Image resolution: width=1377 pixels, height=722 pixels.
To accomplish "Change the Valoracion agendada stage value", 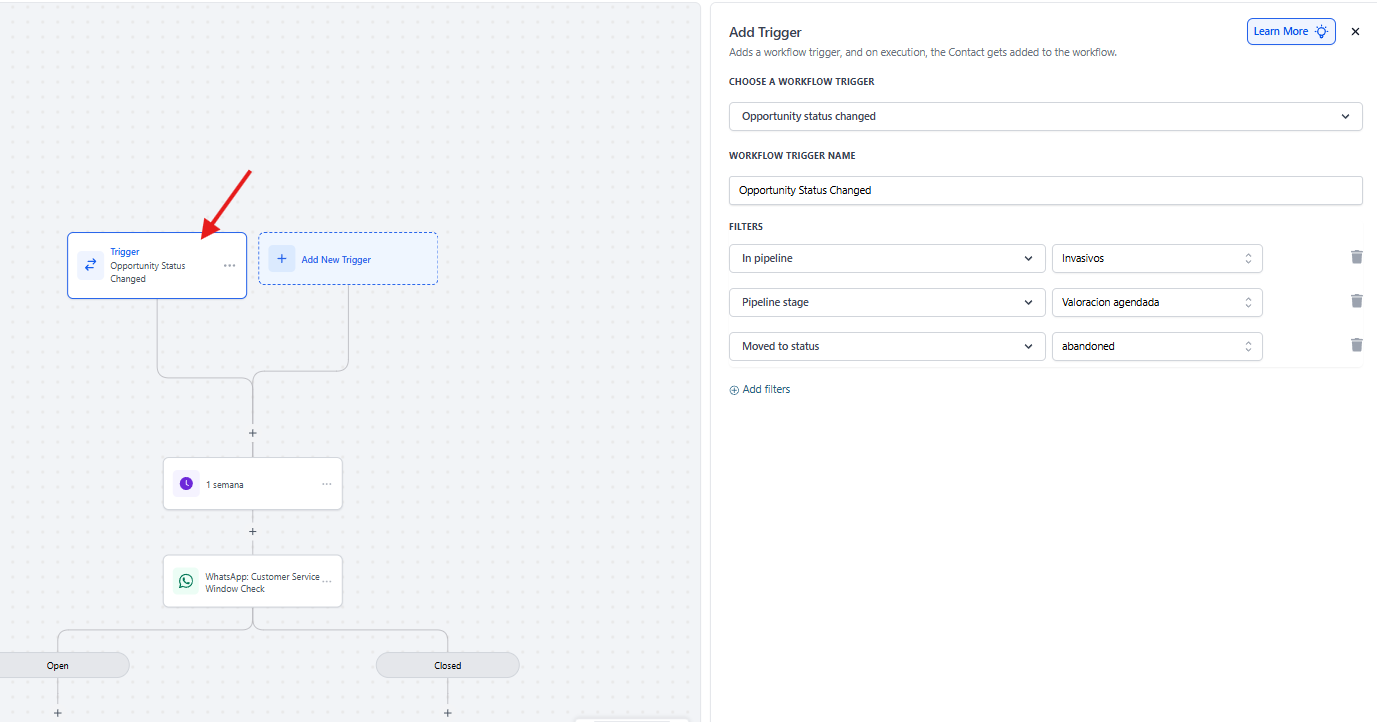I will pos(1156,302).
